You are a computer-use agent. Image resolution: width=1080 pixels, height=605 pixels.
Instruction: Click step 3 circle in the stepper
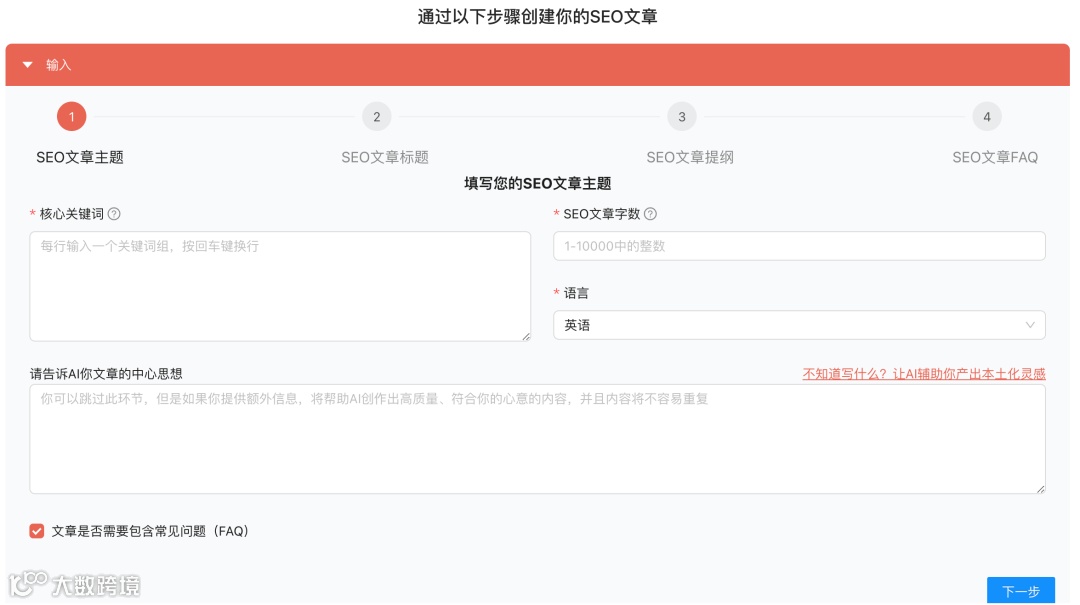(x=682, y=116)
